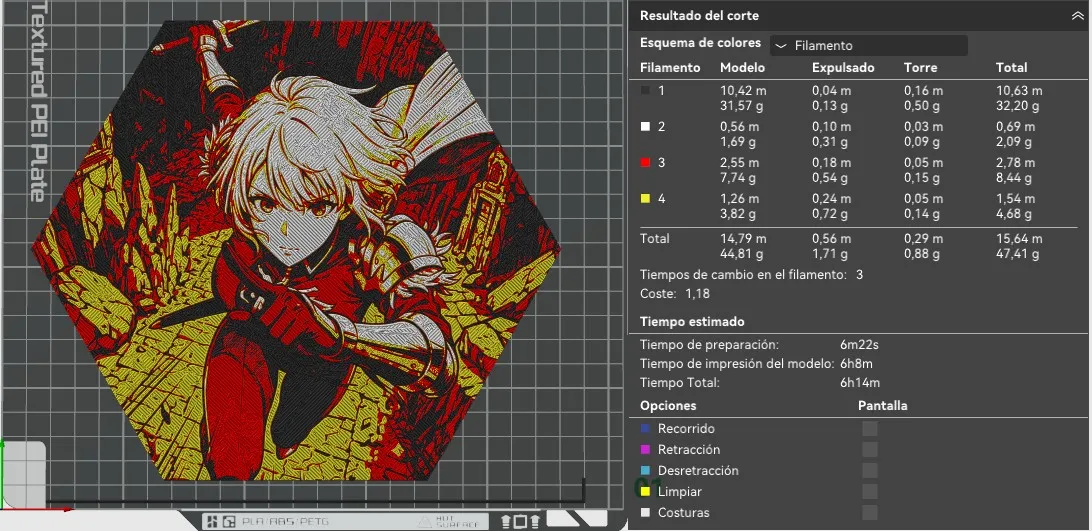Click the white swatch of filament 2
This screenshot has height=531, width=1092.
click(x=645, y=126)
